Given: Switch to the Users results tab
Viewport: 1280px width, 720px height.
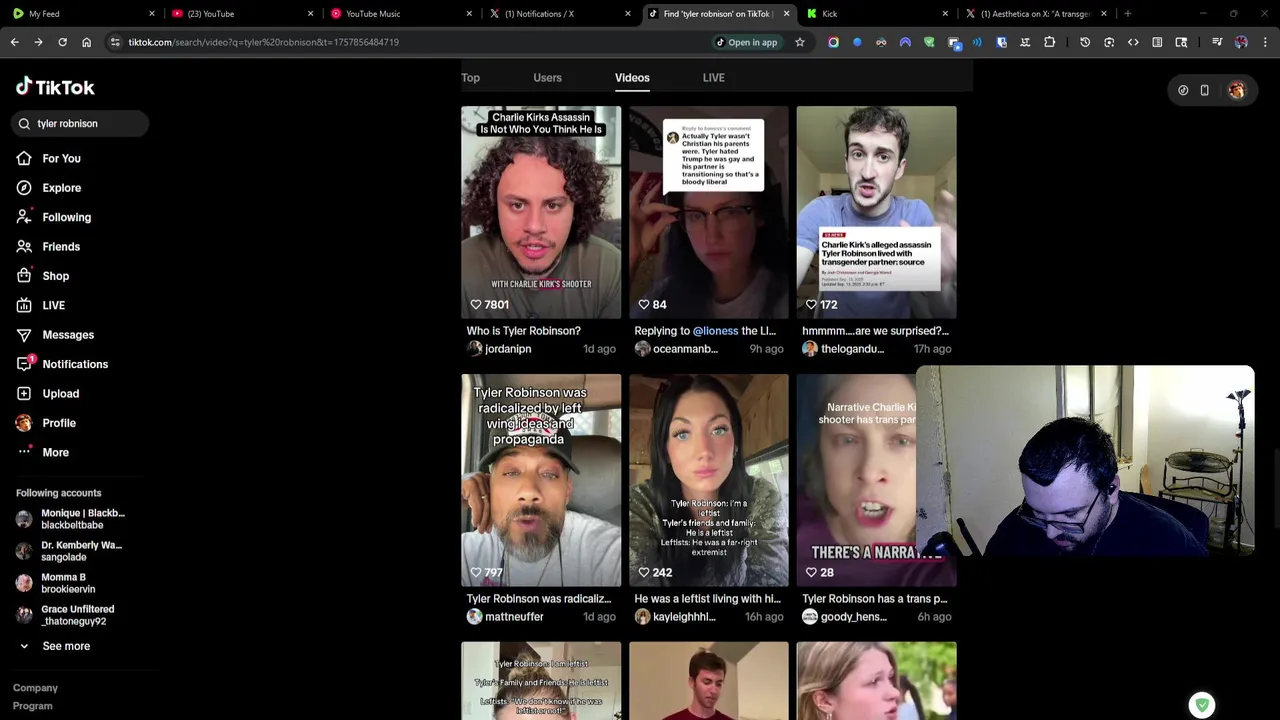Looking at the screenshot, I should pyautogui.click(x=547, y=77).
